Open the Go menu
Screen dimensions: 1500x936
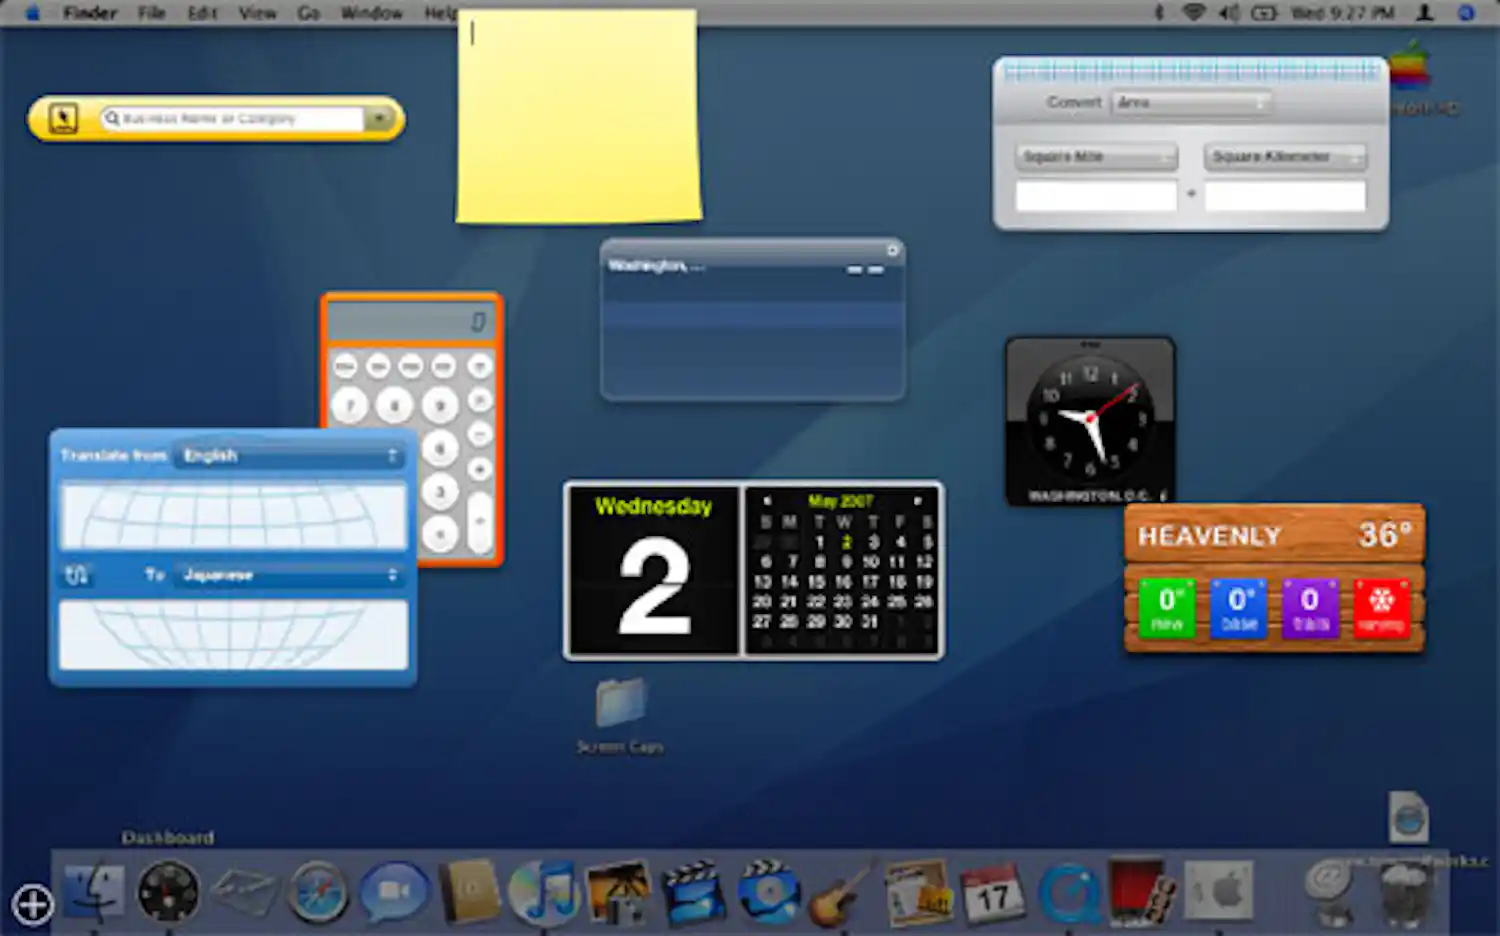(308, 12)
